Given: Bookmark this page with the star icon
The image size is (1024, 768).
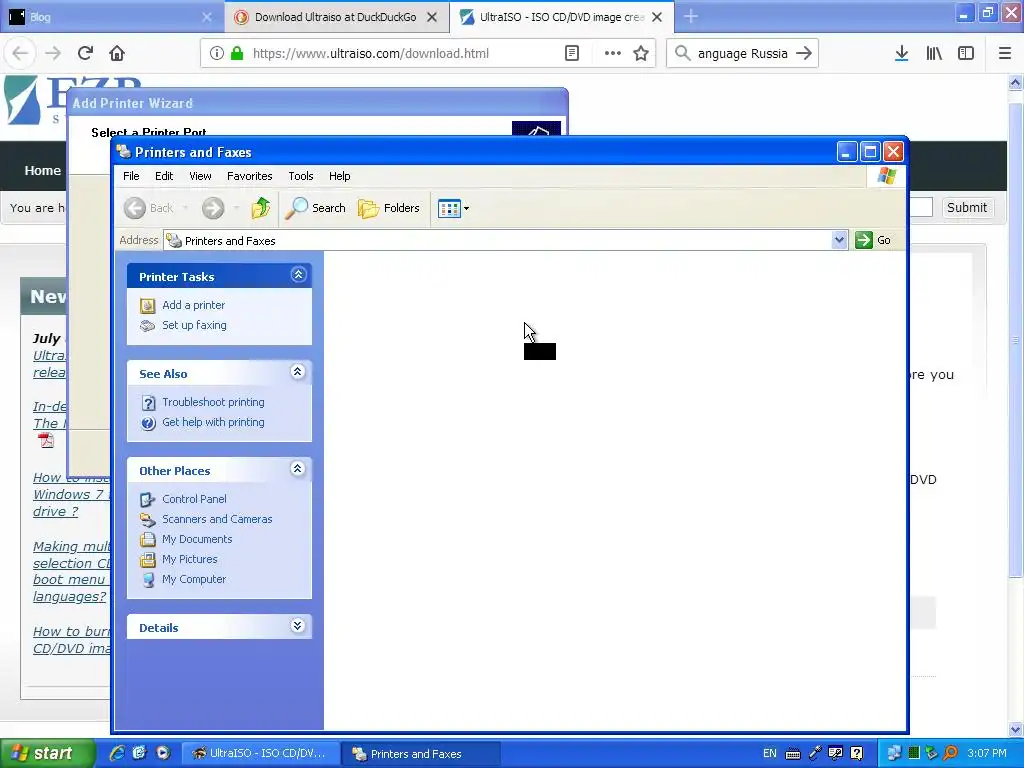Looking at the screenshot, I should point(641,54).
